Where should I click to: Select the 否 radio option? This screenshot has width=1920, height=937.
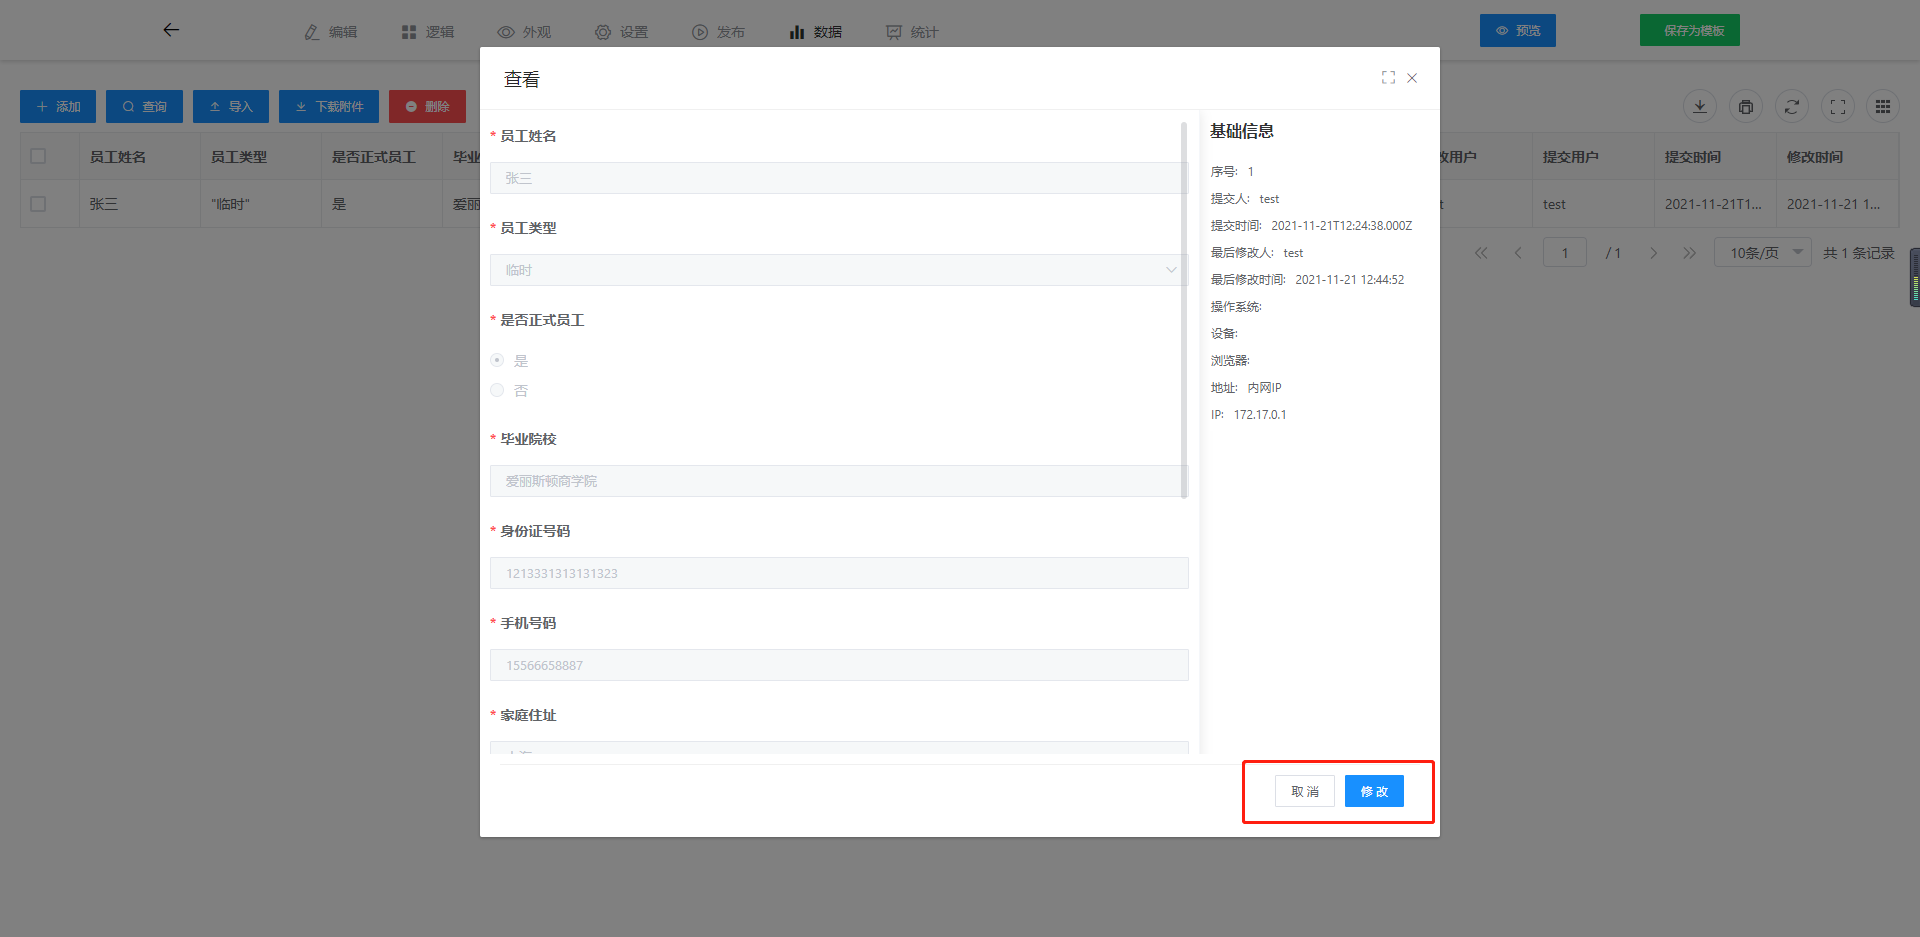tap(497, 390)
